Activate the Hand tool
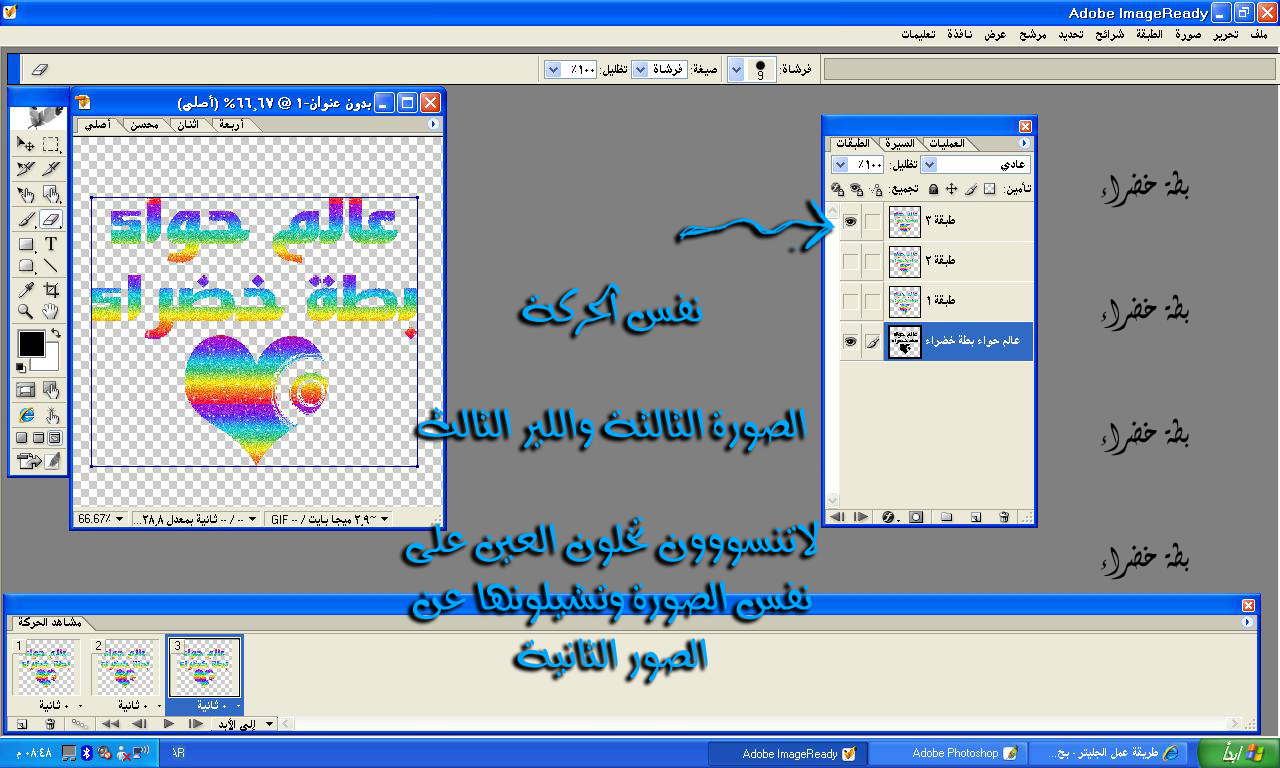 (51, 312)
